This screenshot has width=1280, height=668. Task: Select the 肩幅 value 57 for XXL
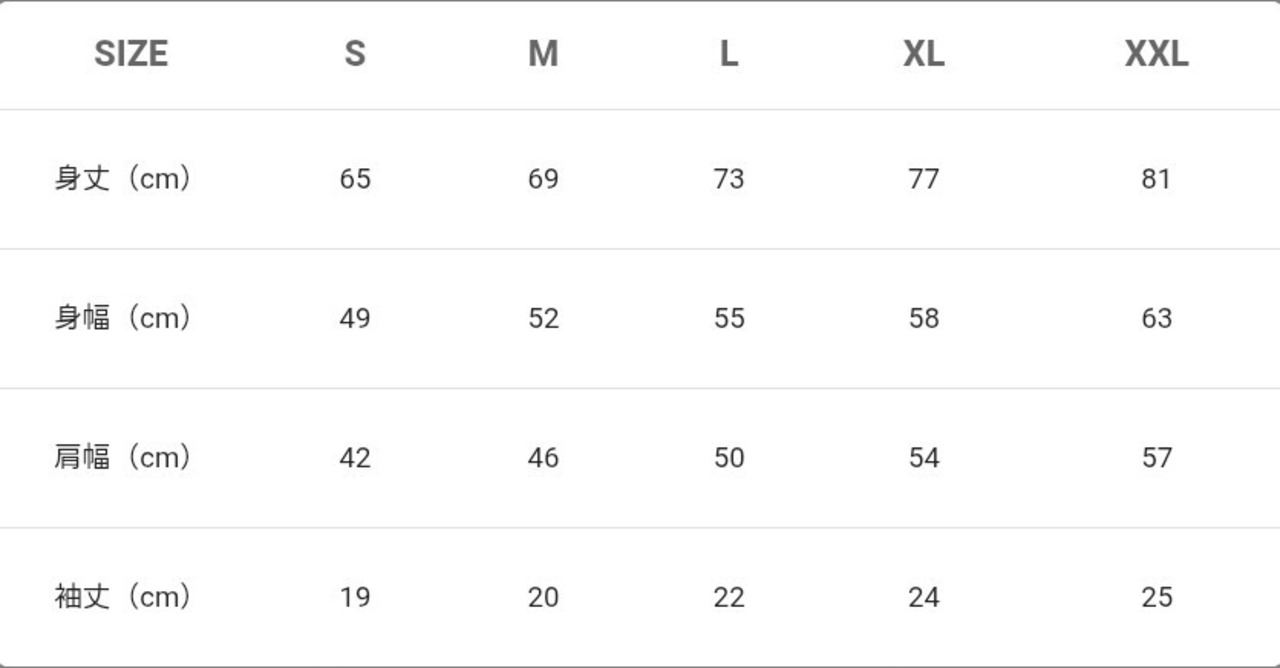pyautogui.click(x=1156, y=458)
